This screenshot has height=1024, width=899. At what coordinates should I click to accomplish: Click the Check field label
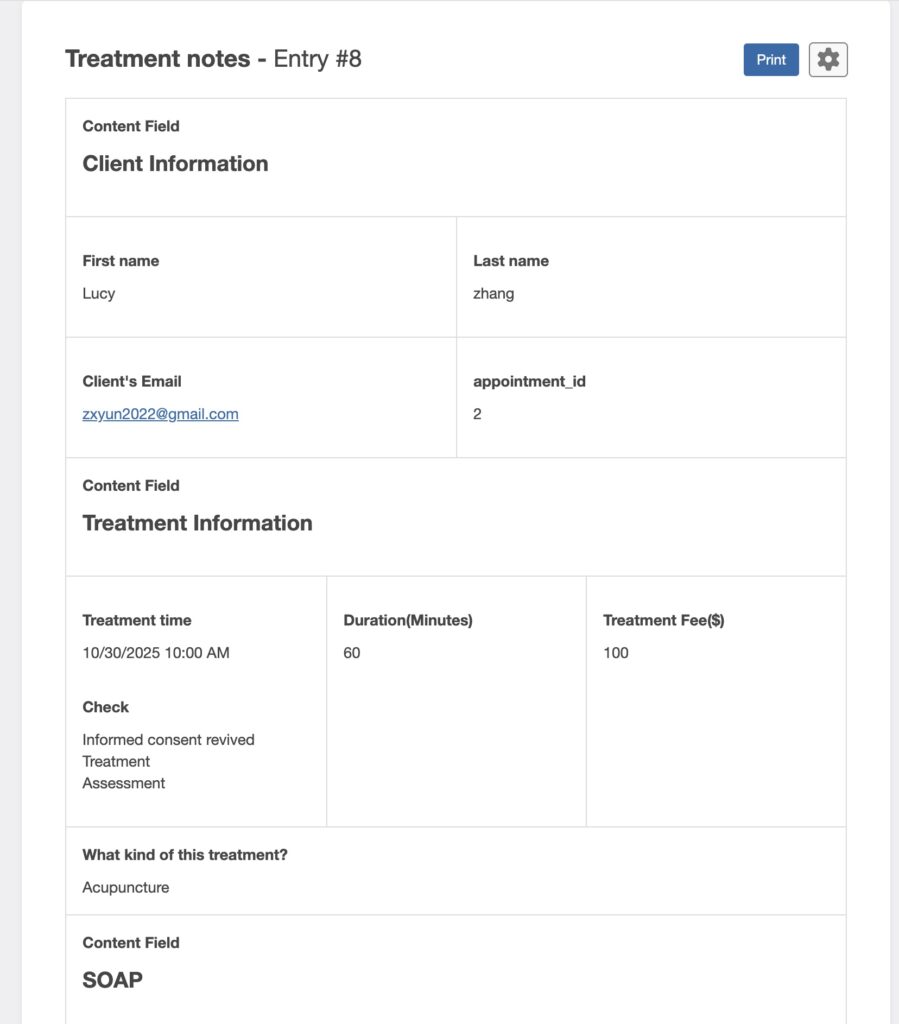(106, 707)
